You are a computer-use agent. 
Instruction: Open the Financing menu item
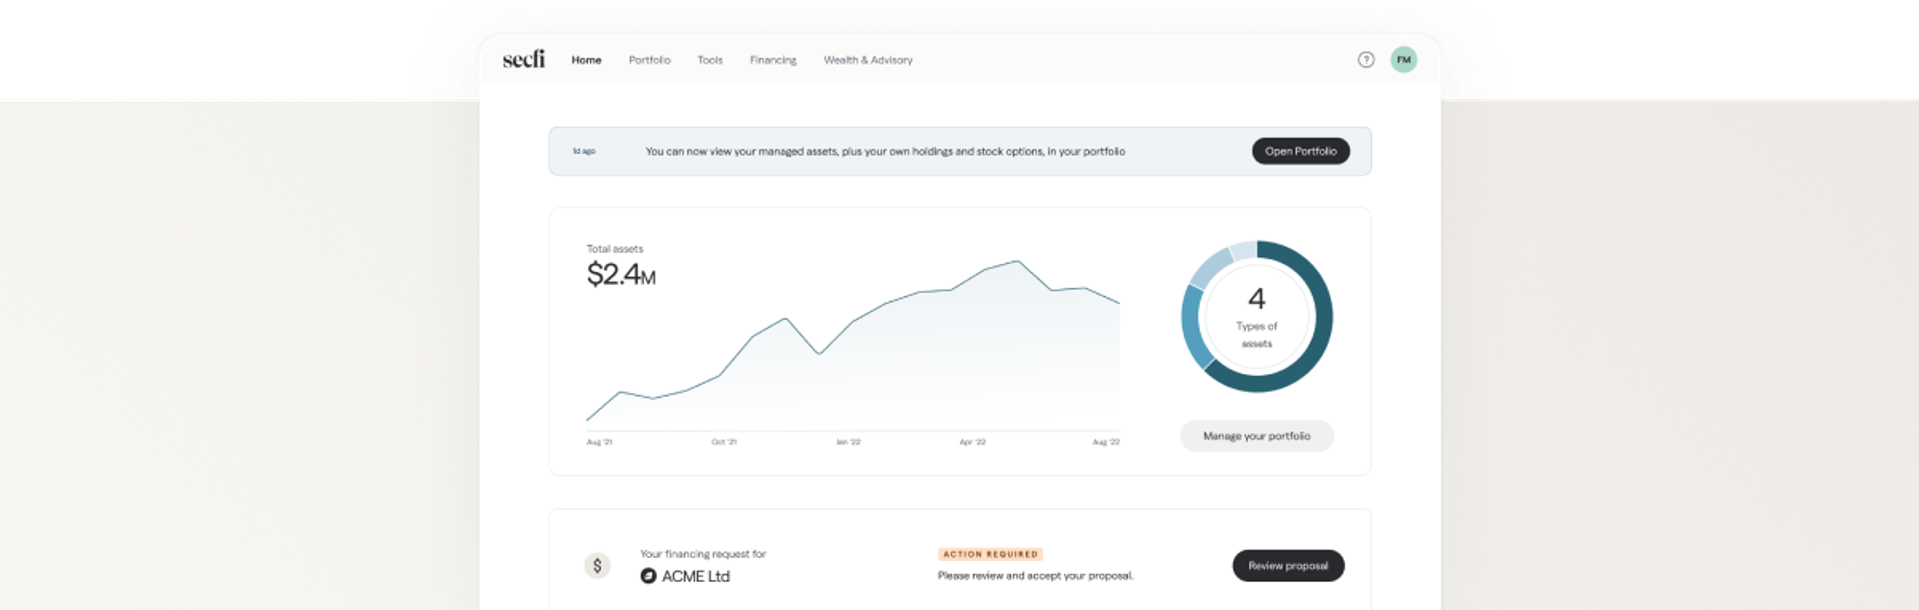tap(773, 60)
